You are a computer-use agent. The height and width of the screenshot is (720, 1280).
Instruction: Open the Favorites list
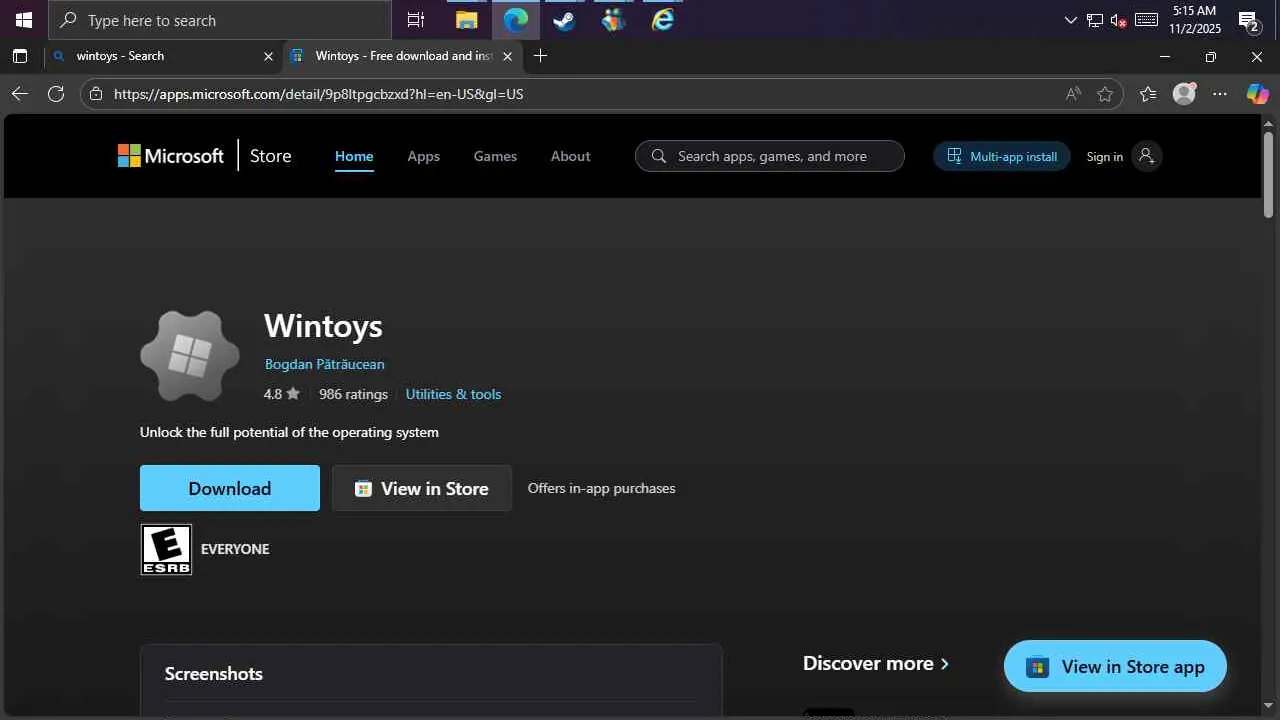click(x=1148, y=94)
